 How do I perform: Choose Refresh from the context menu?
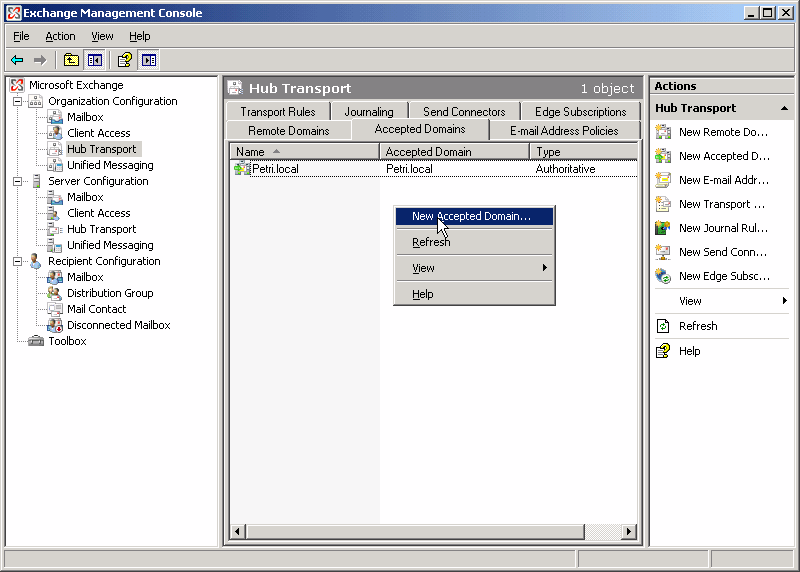coord(474,242)
